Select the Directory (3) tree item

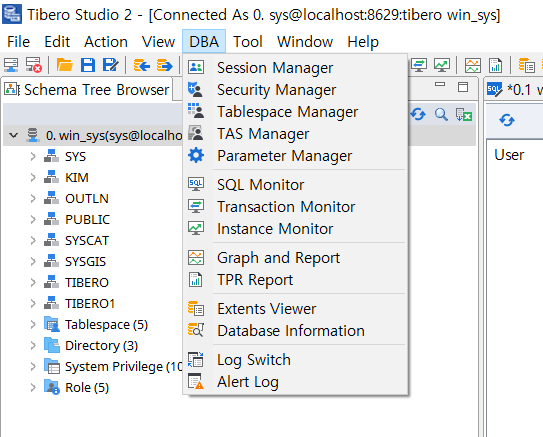101,346
